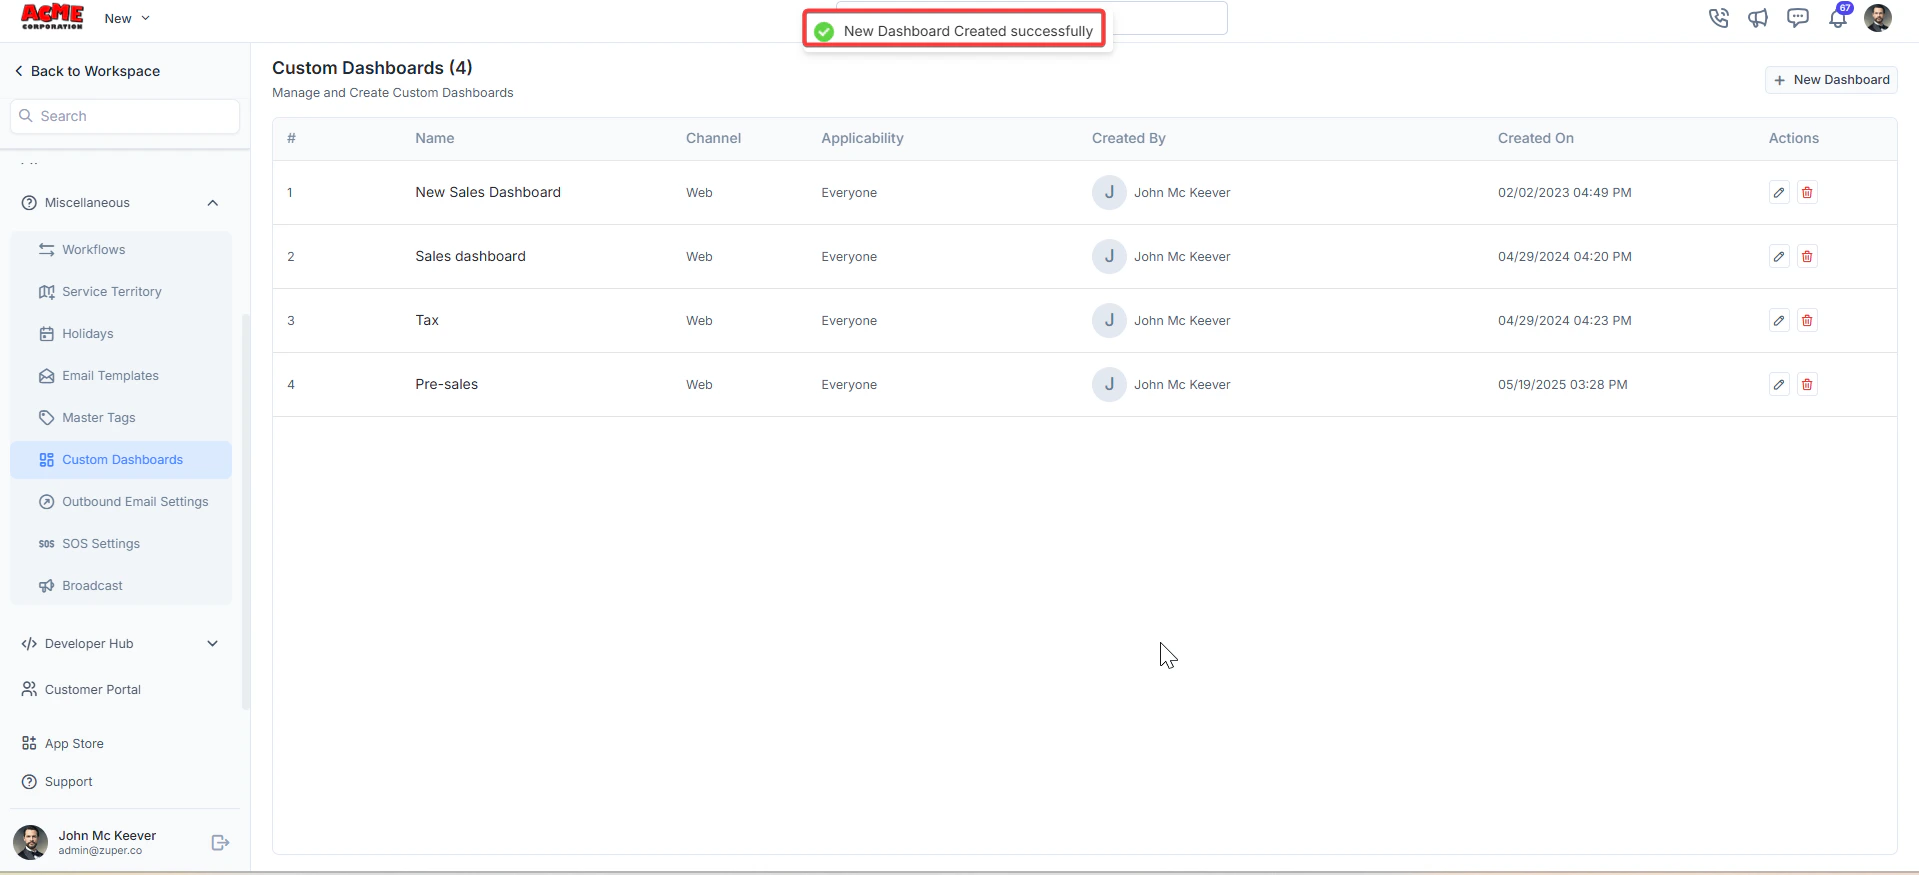Viewport: 1919px width, 875px height.
Task: Open Email Templates settings
Action: (121, 376)
